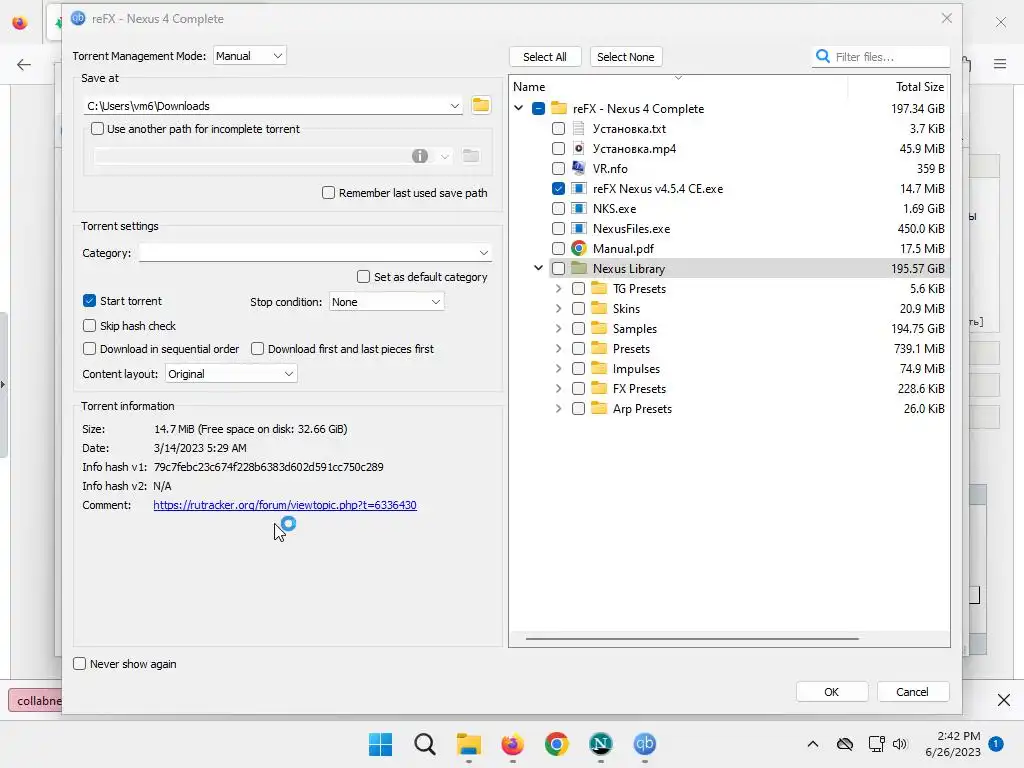Viewport: 1024px width, 768px height.
Task: Sort file list by Total Size header
Action: (x=920, y=86)
